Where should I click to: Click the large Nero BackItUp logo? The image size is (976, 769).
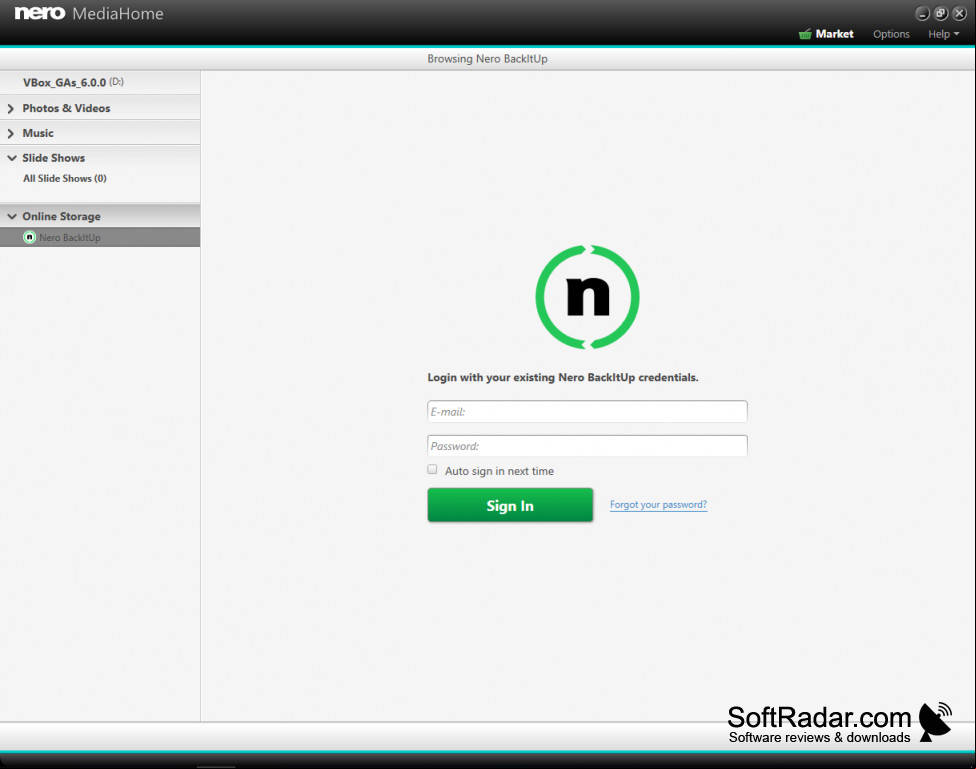(587, 297)
